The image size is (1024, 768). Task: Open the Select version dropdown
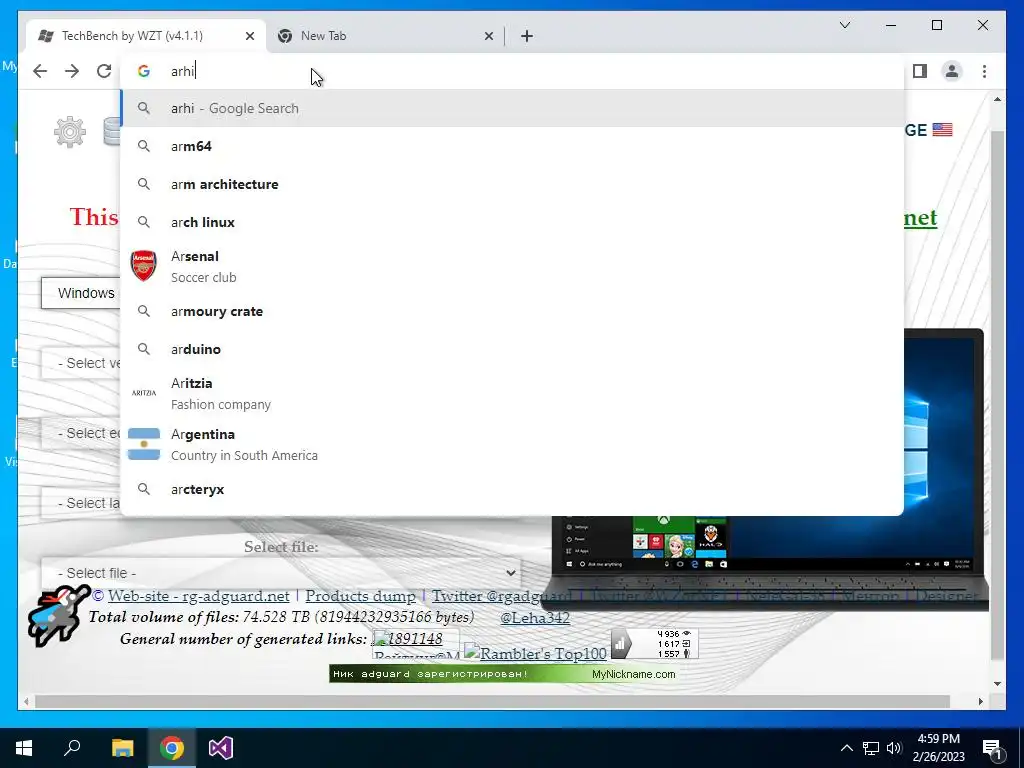[81, 363]
